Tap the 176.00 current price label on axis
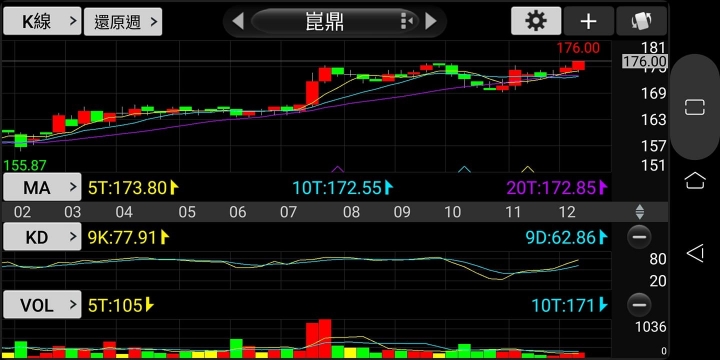Screen dimensions: 720x360 pyautogui.click(x=645, y=61)
